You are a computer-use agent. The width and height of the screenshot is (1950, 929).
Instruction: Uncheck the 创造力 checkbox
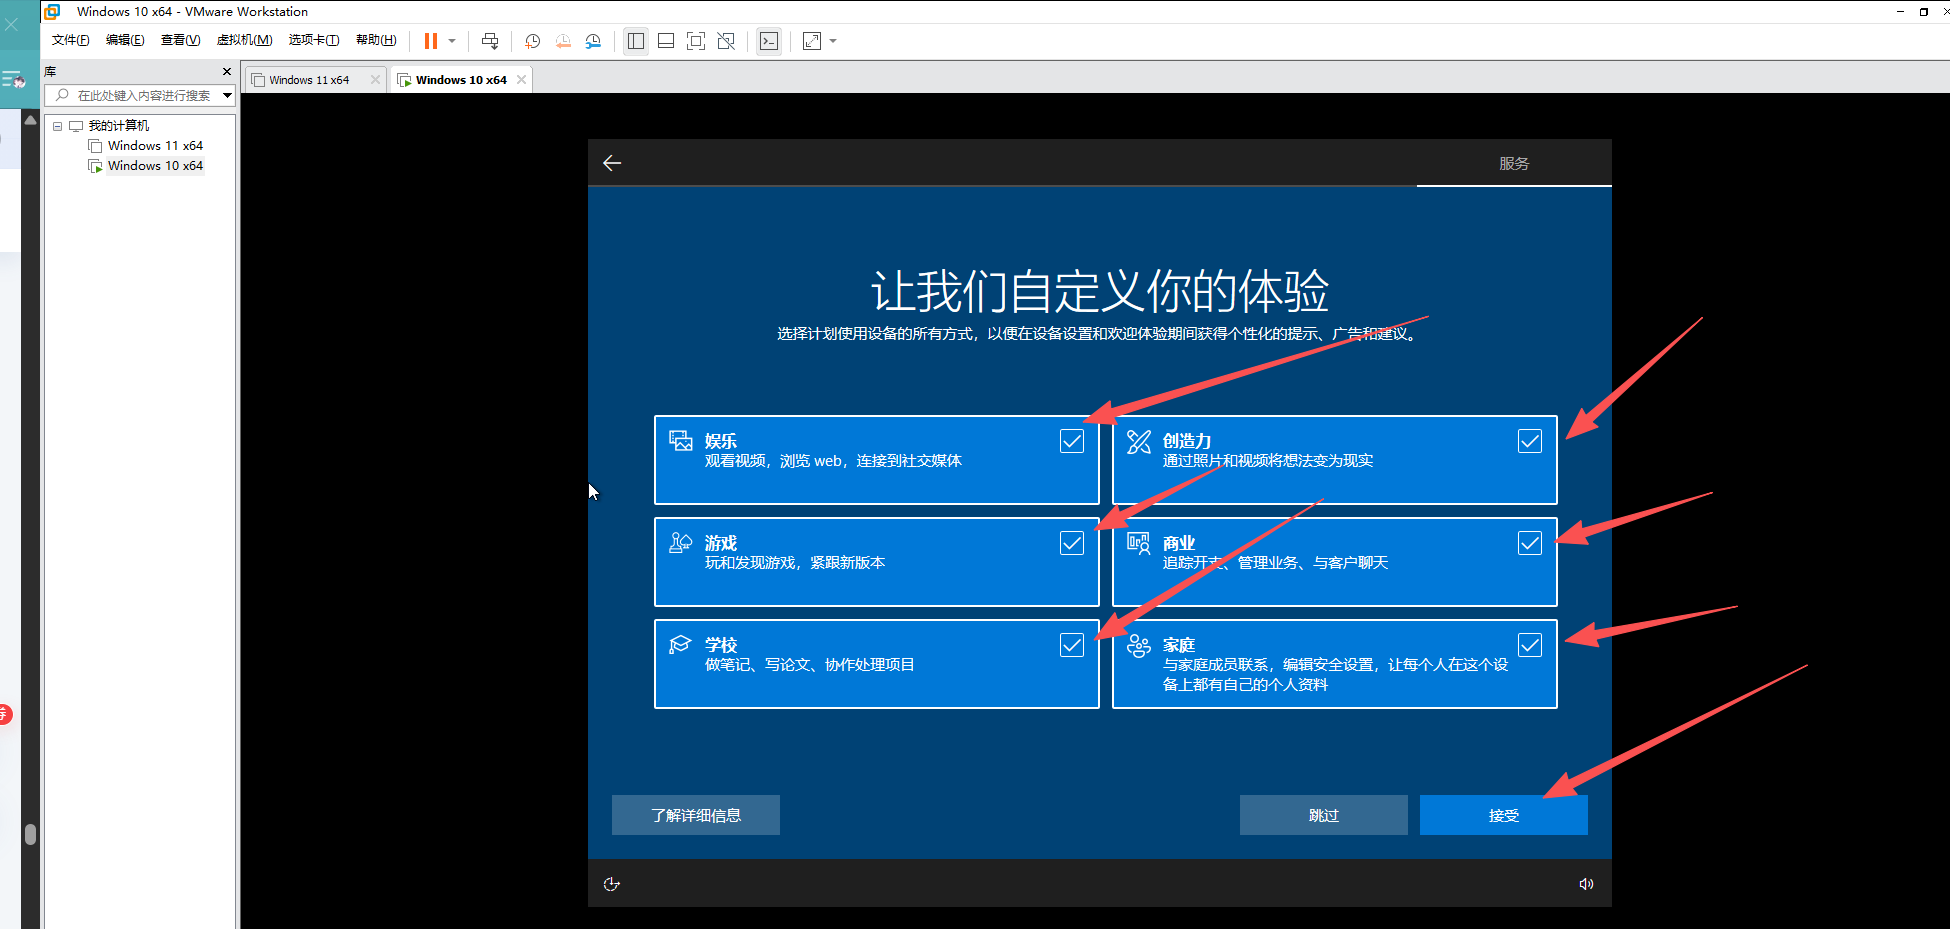pos(1530,441)
